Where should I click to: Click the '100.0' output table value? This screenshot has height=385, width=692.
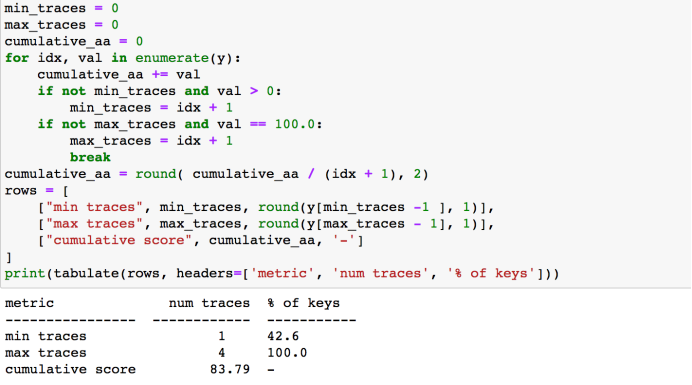[287, 353]
